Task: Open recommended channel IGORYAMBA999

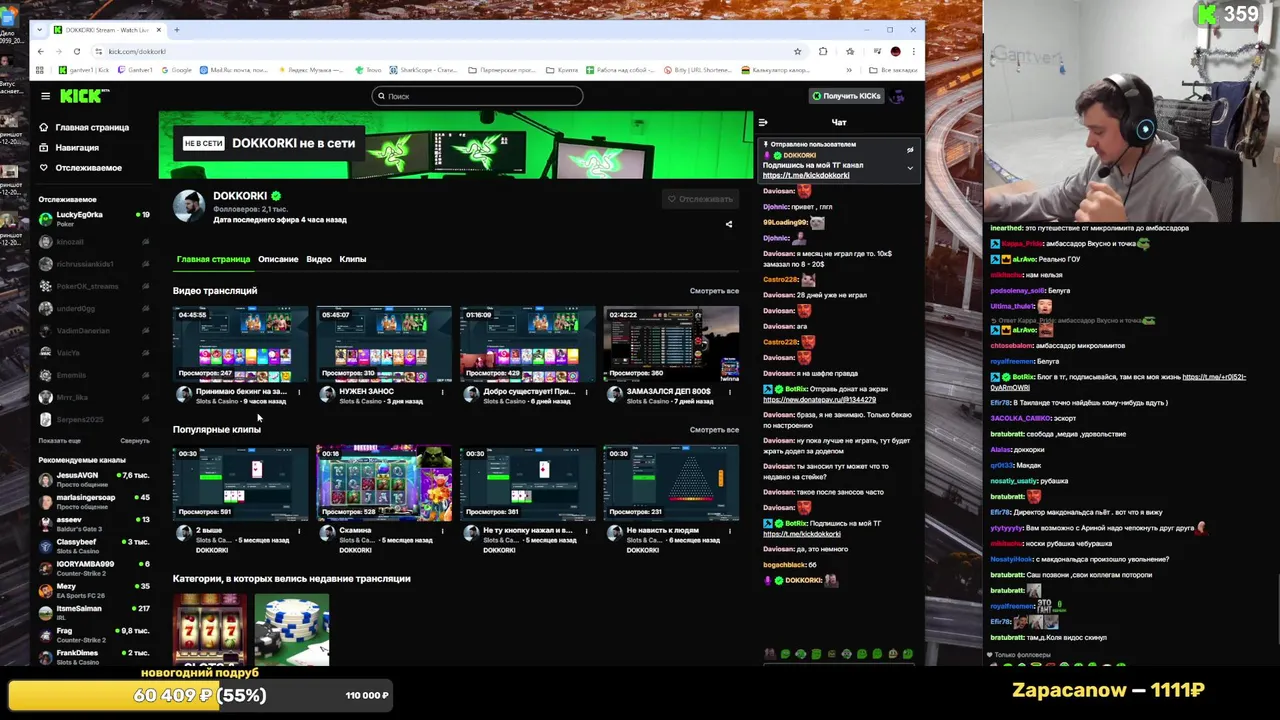Action: pos(93,568)
